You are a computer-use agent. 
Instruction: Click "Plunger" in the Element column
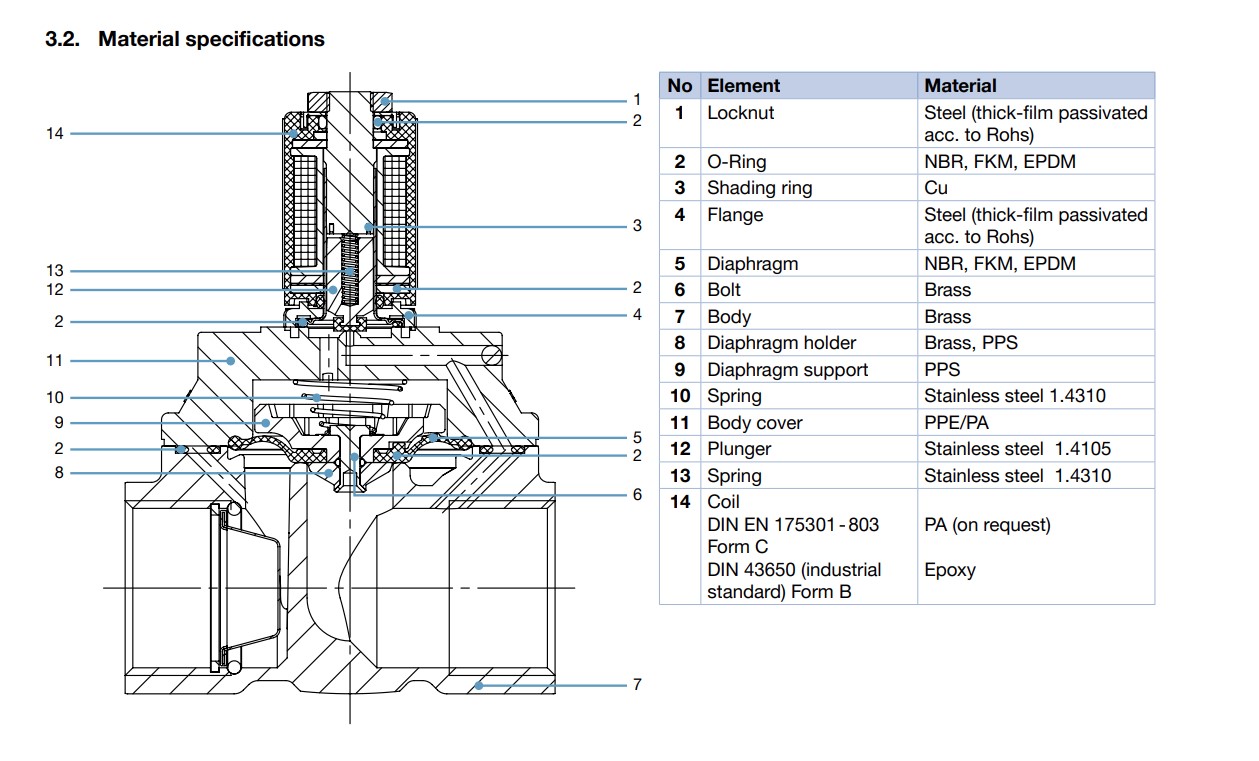[739, 450]
